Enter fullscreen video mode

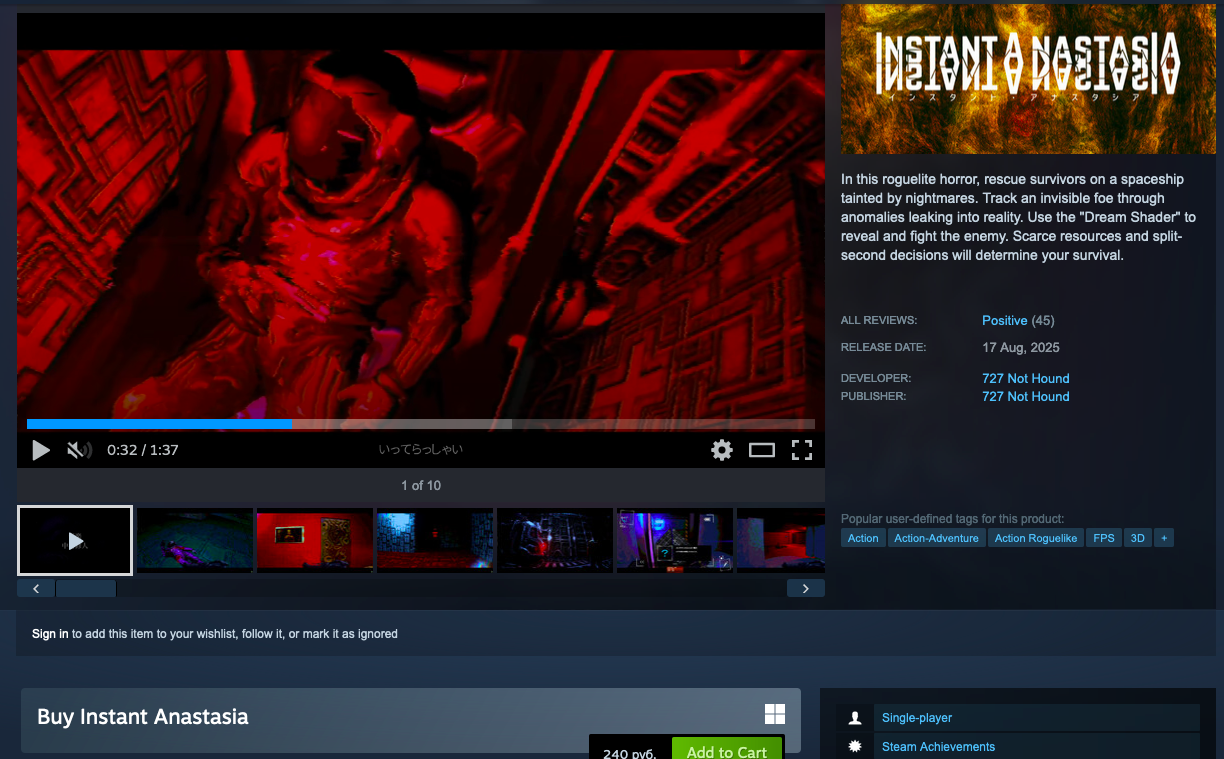pos(802,450)
